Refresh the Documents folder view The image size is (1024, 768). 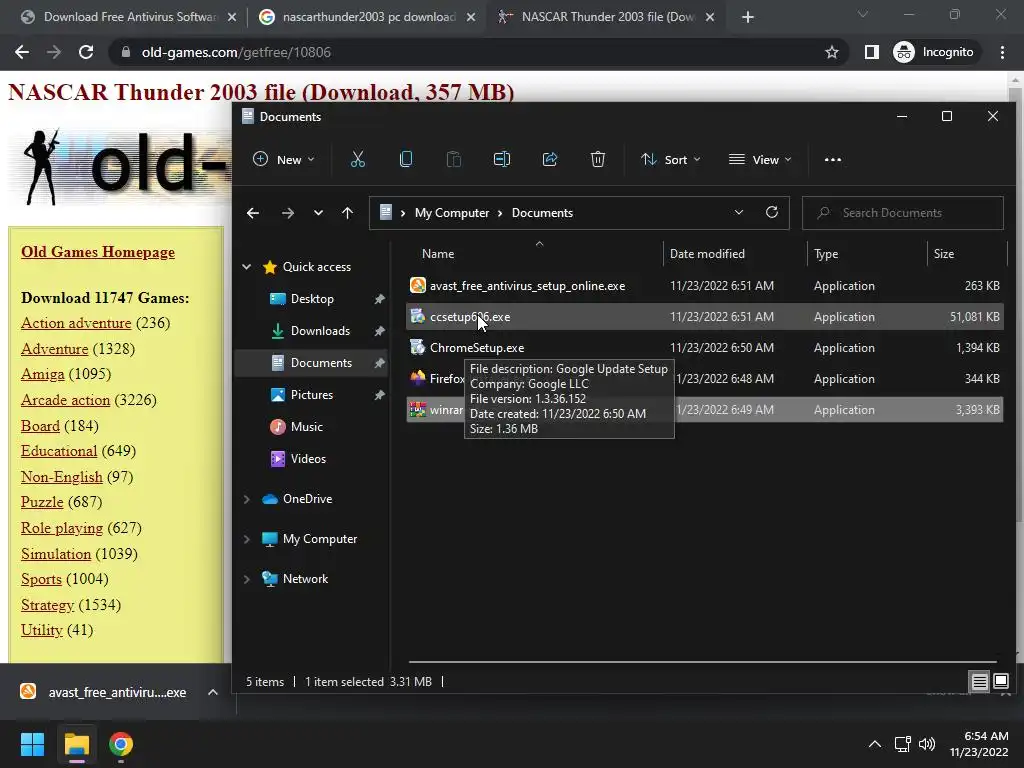[772, 212]
